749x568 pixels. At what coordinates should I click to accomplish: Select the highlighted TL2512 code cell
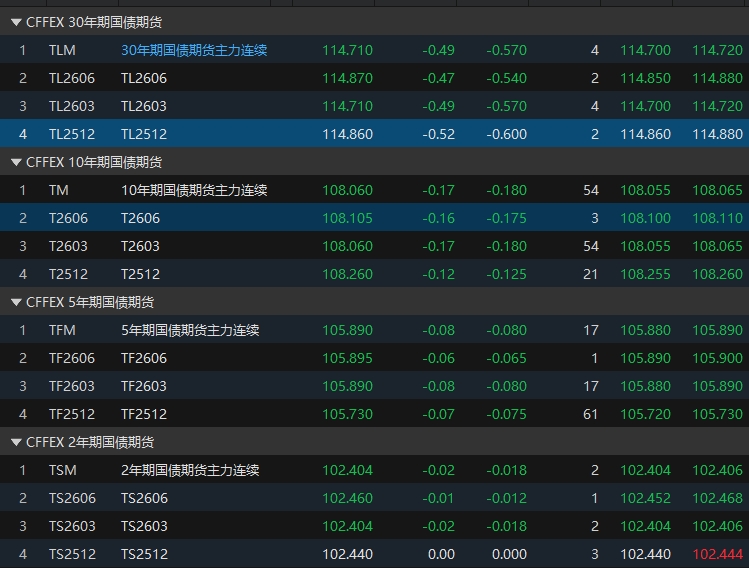tap(72, 134)
